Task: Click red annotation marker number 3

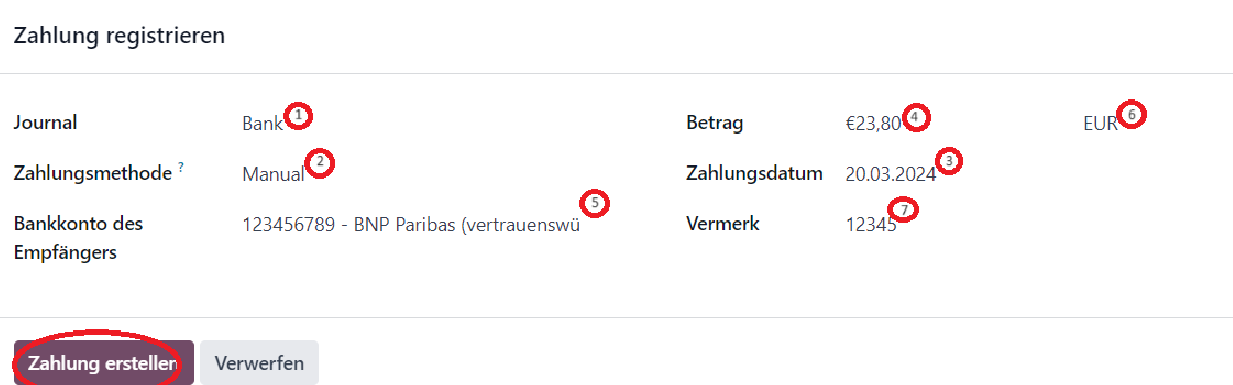Action: click(x=949, y=160)
